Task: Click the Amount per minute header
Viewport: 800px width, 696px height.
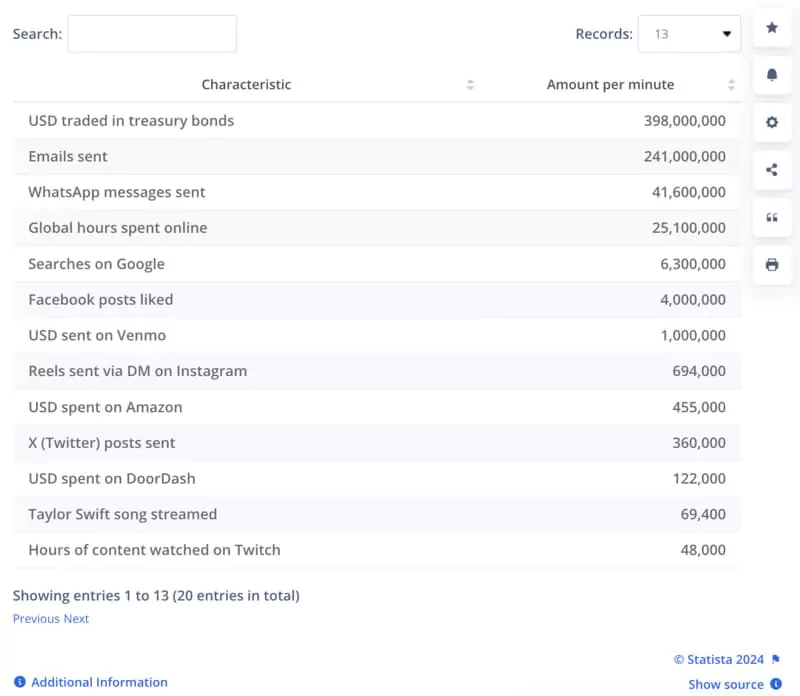Action: (610, 85)
